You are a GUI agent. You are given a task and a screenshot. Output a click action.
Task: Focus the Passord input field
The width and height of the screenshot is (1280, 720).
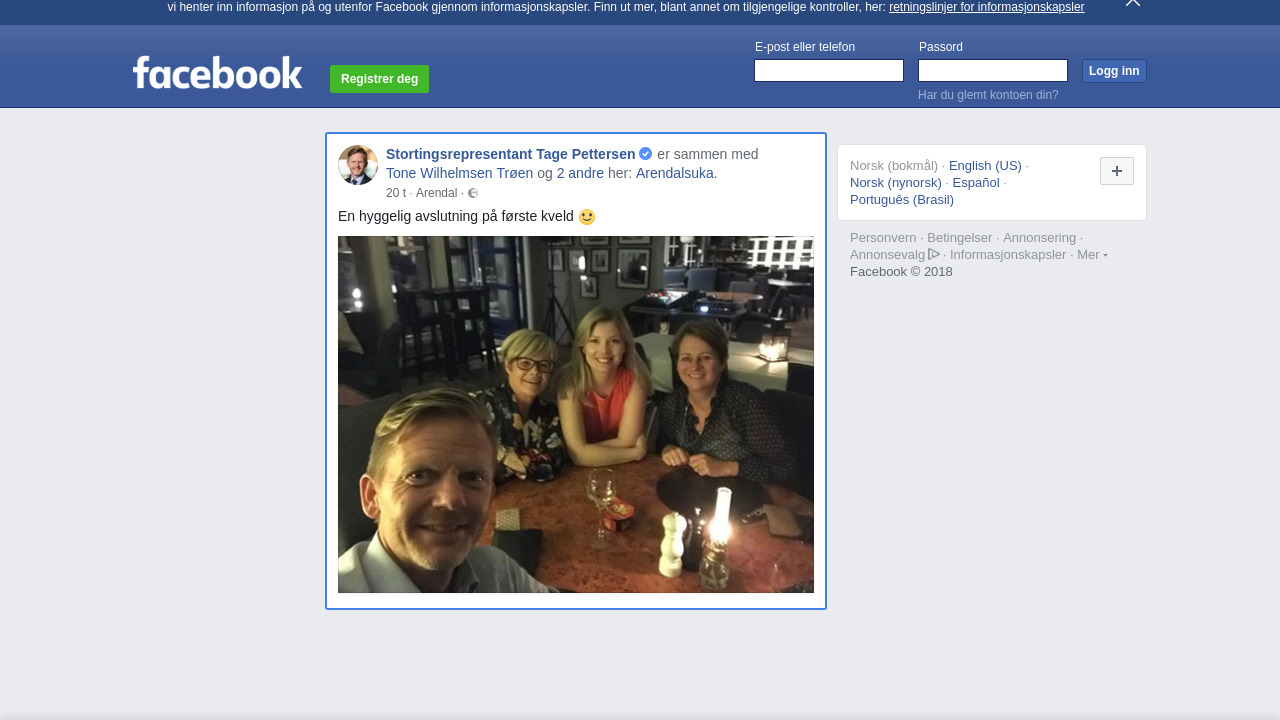click(993, 71)
